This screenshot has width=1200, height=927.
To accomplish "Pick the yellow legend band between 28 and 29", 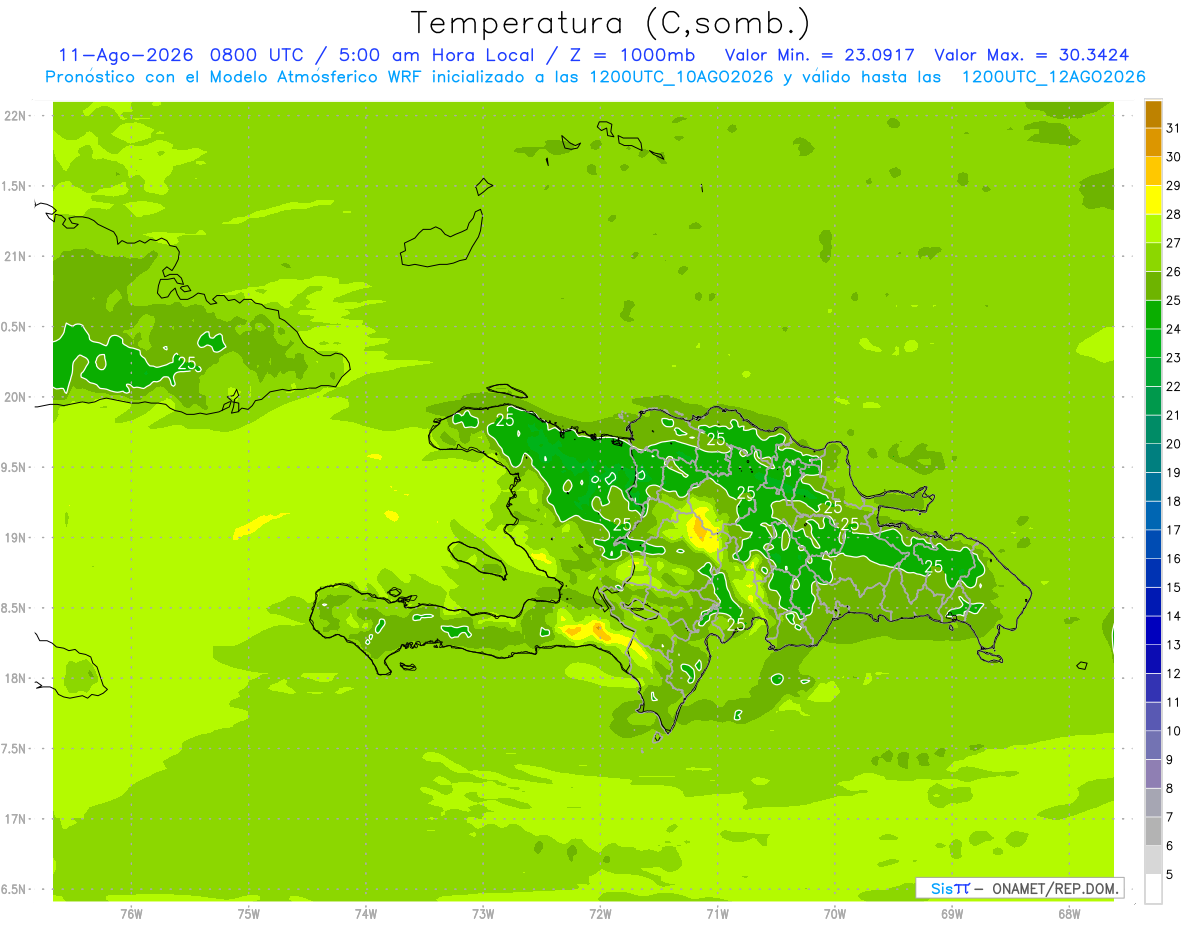I will [x=1153, y=200].
